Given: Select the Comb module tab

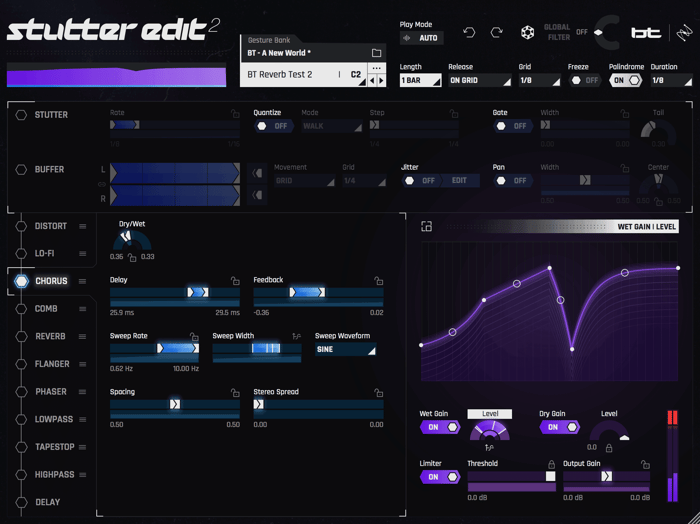Looking at the screenshot, I should (x=46, y=309).
